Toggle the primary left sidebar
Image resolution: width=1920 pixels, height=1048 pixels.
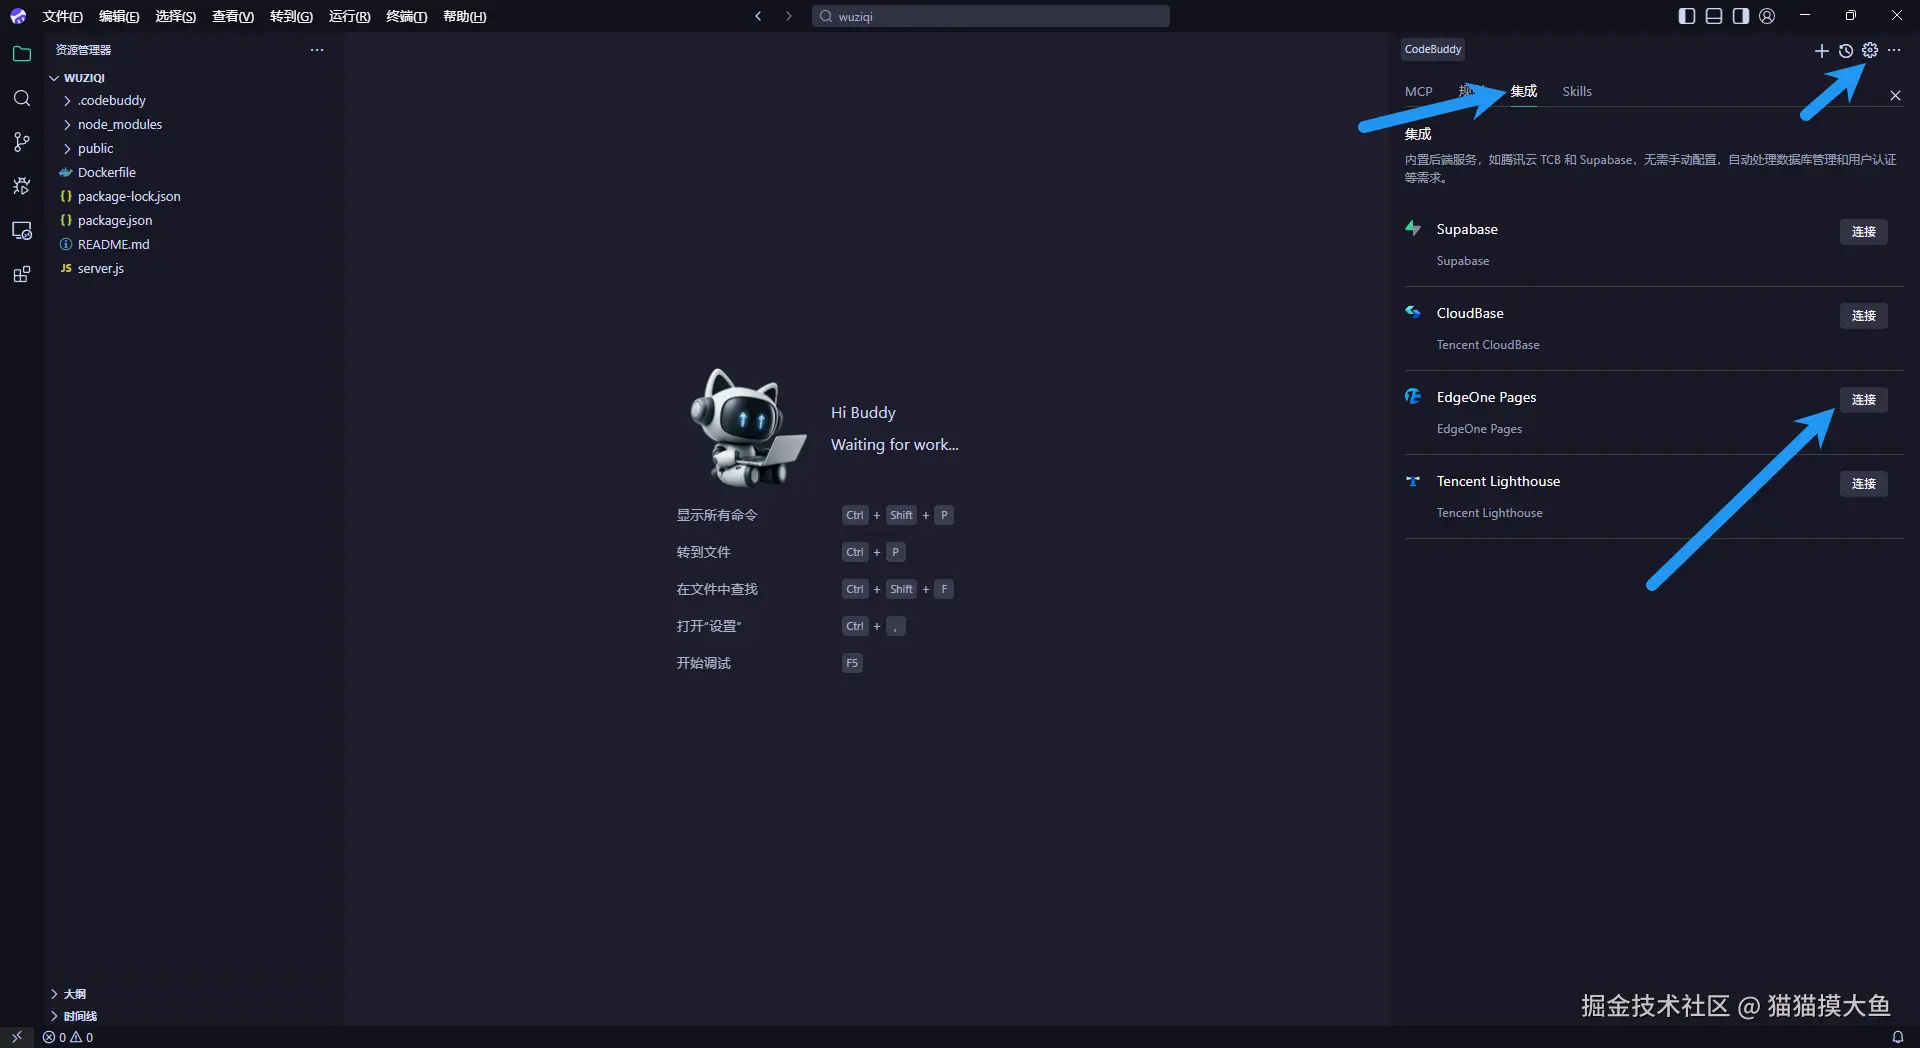coord(1687,16)
